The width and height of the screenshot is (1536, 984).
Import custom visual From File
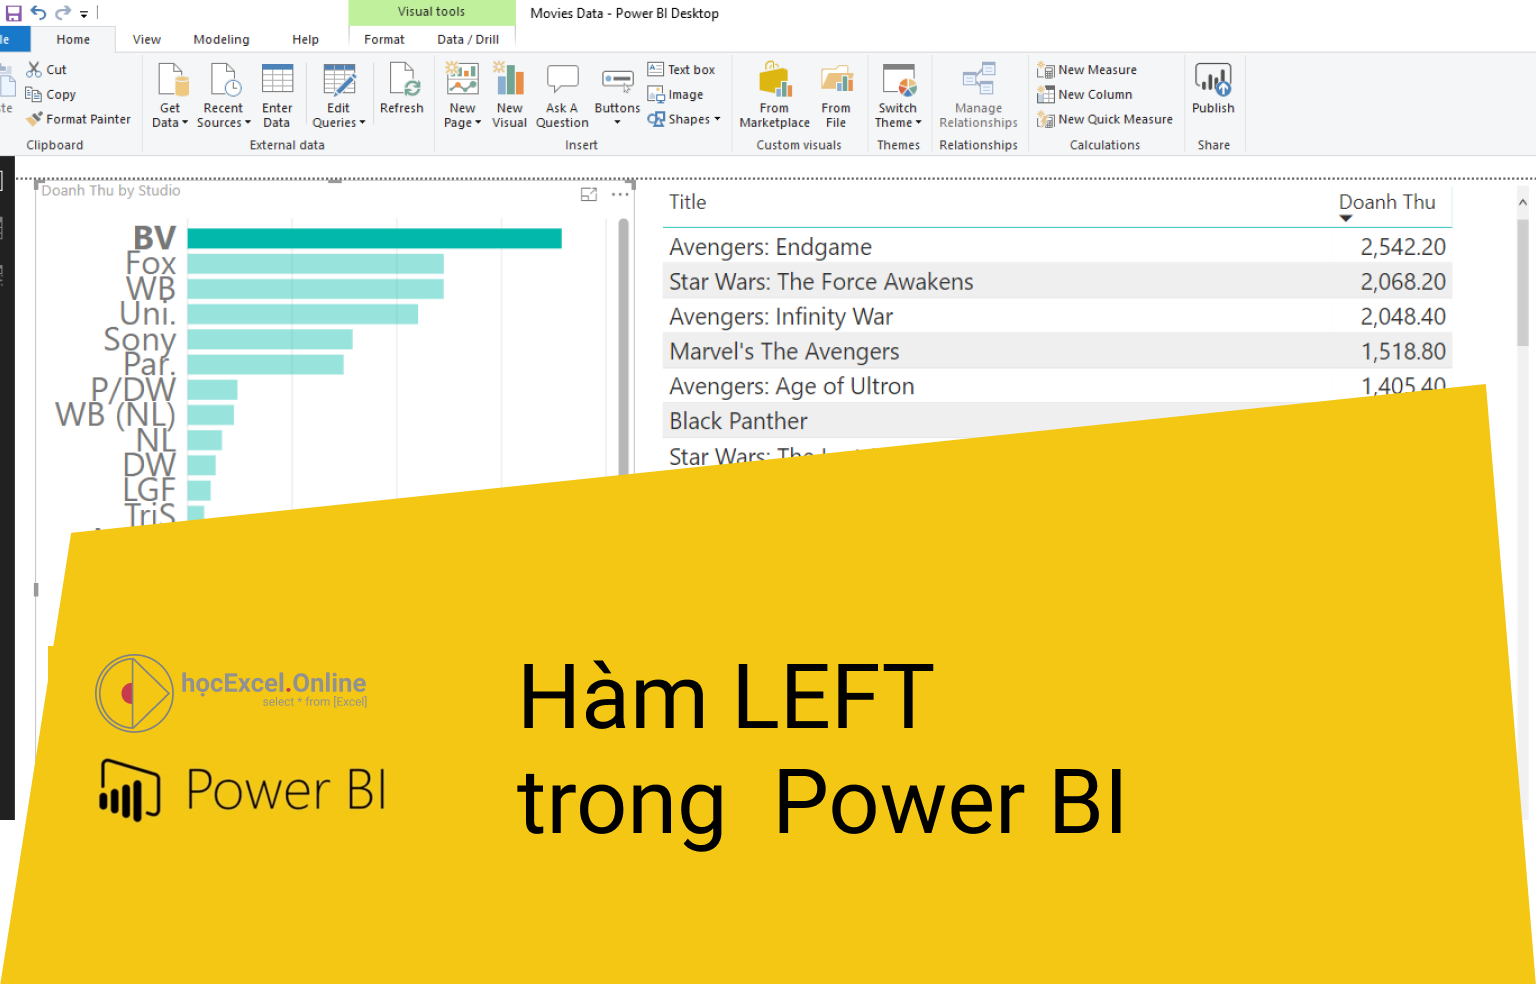tap(836, 95)
